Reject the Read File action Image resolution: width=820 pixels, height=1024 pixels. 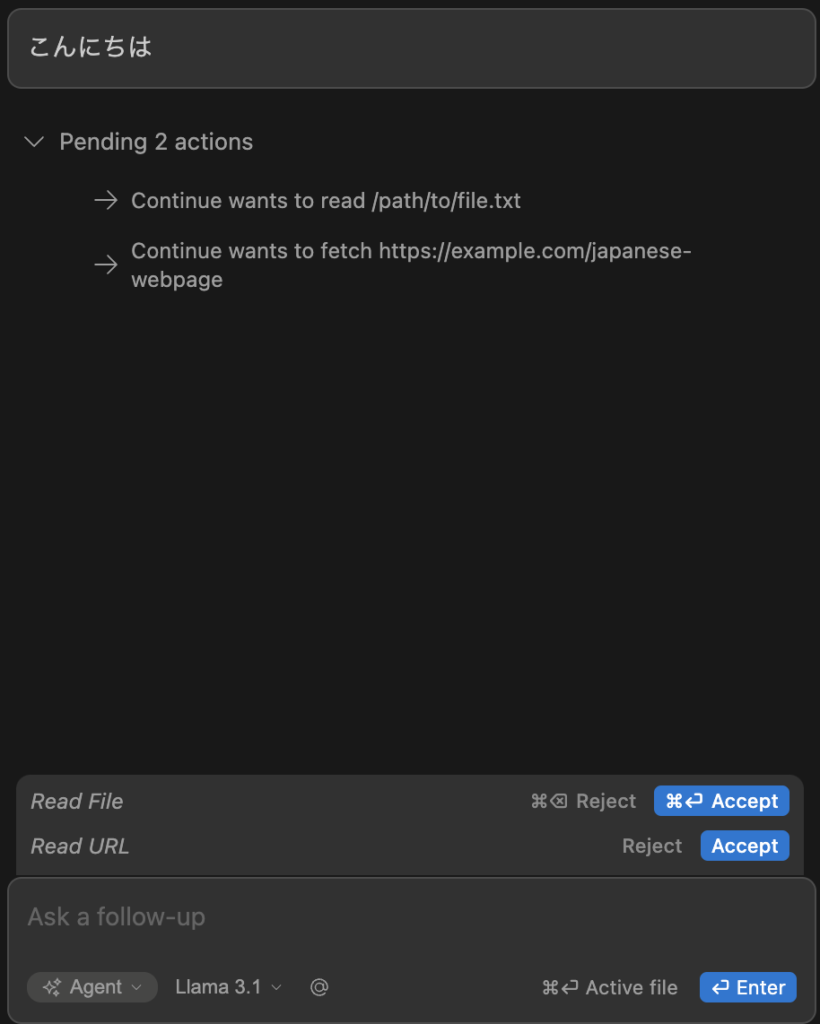coord(583,801)
